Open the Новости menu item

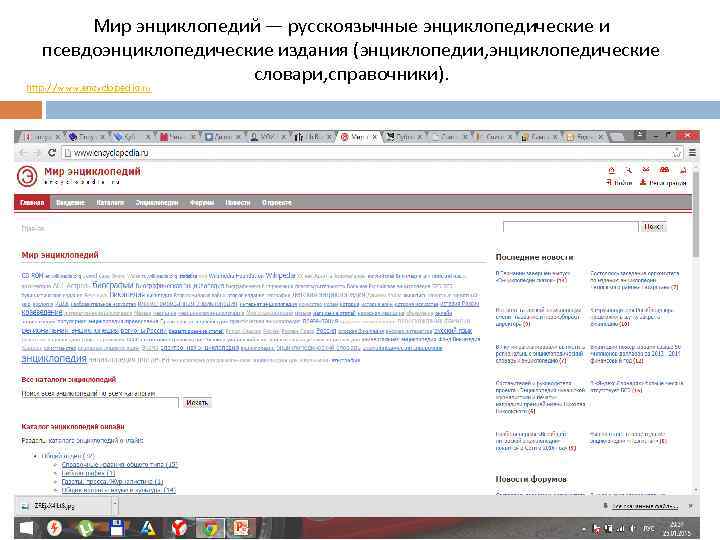tap(238, 202)
